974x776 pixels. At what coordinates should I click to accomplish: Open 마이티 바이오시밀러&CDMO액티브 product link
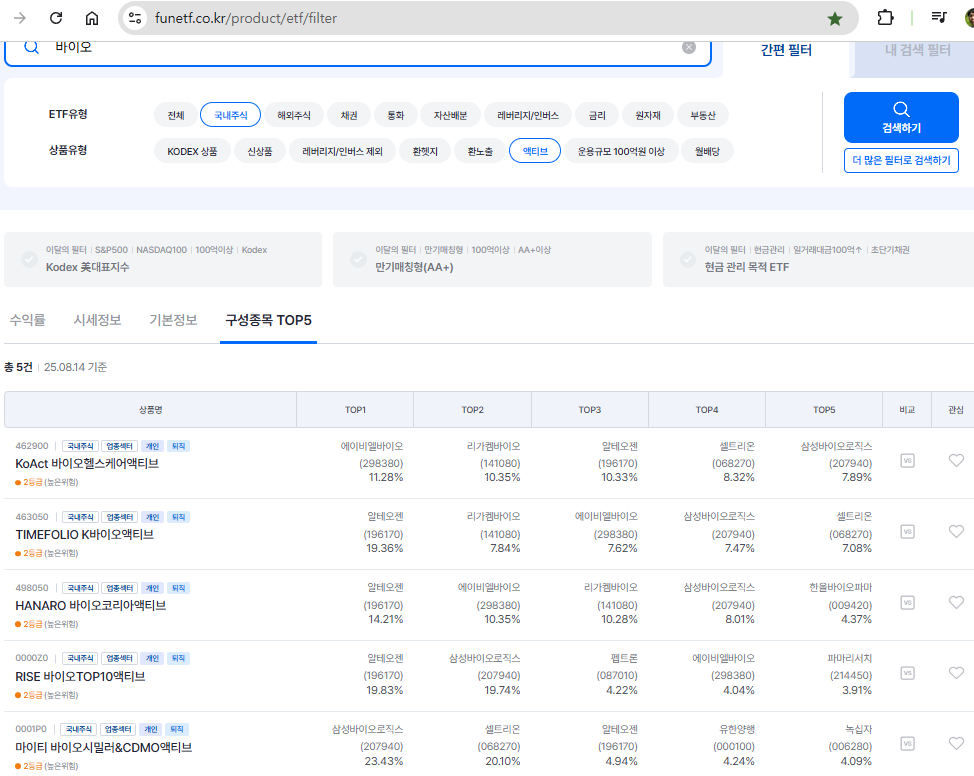pyautogui.click(x=104, y=747)
